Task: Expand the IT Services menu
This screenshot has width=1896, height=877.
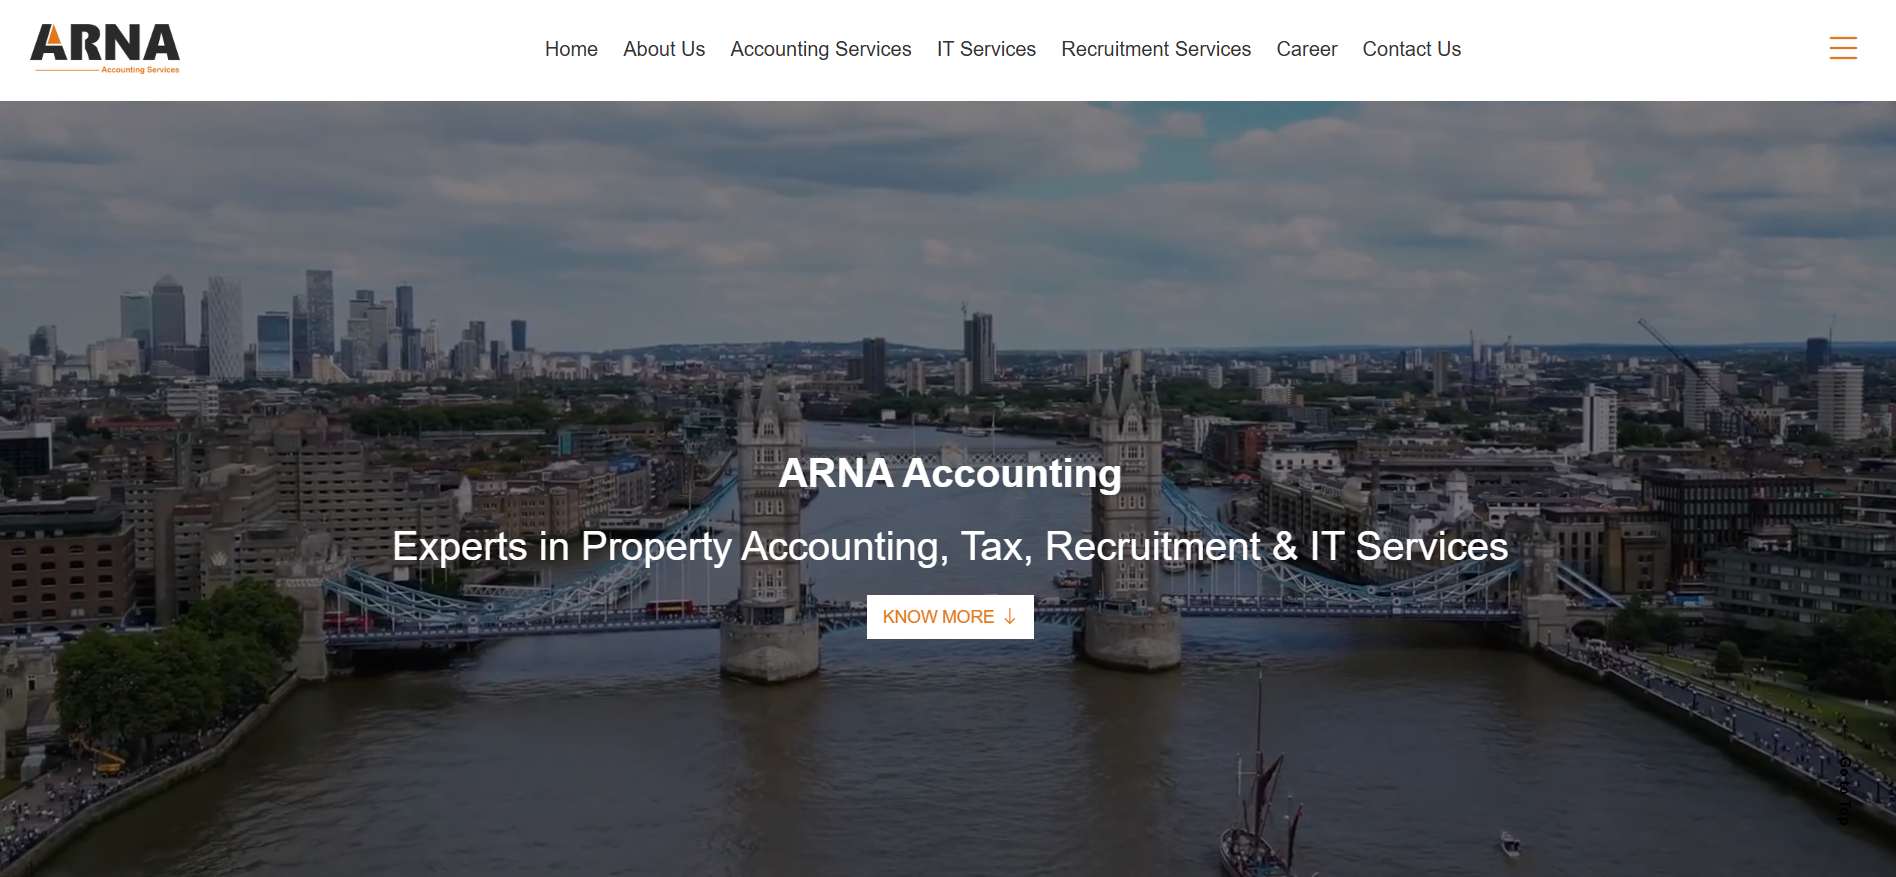Action: tap(986, 49)
